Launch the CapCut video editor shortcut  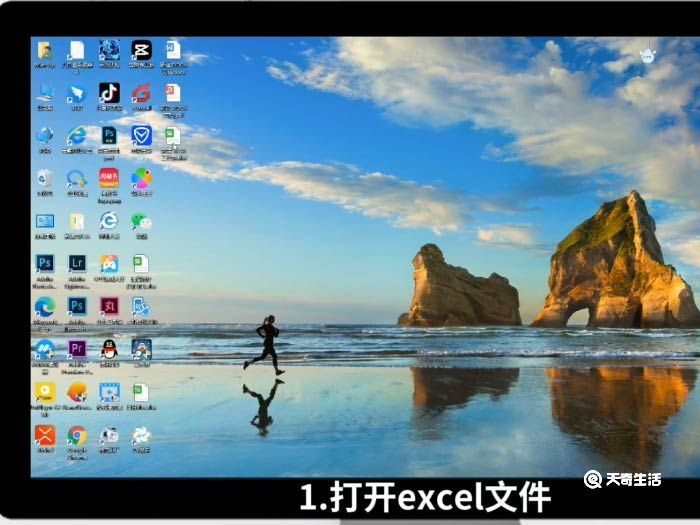point(141,50)
